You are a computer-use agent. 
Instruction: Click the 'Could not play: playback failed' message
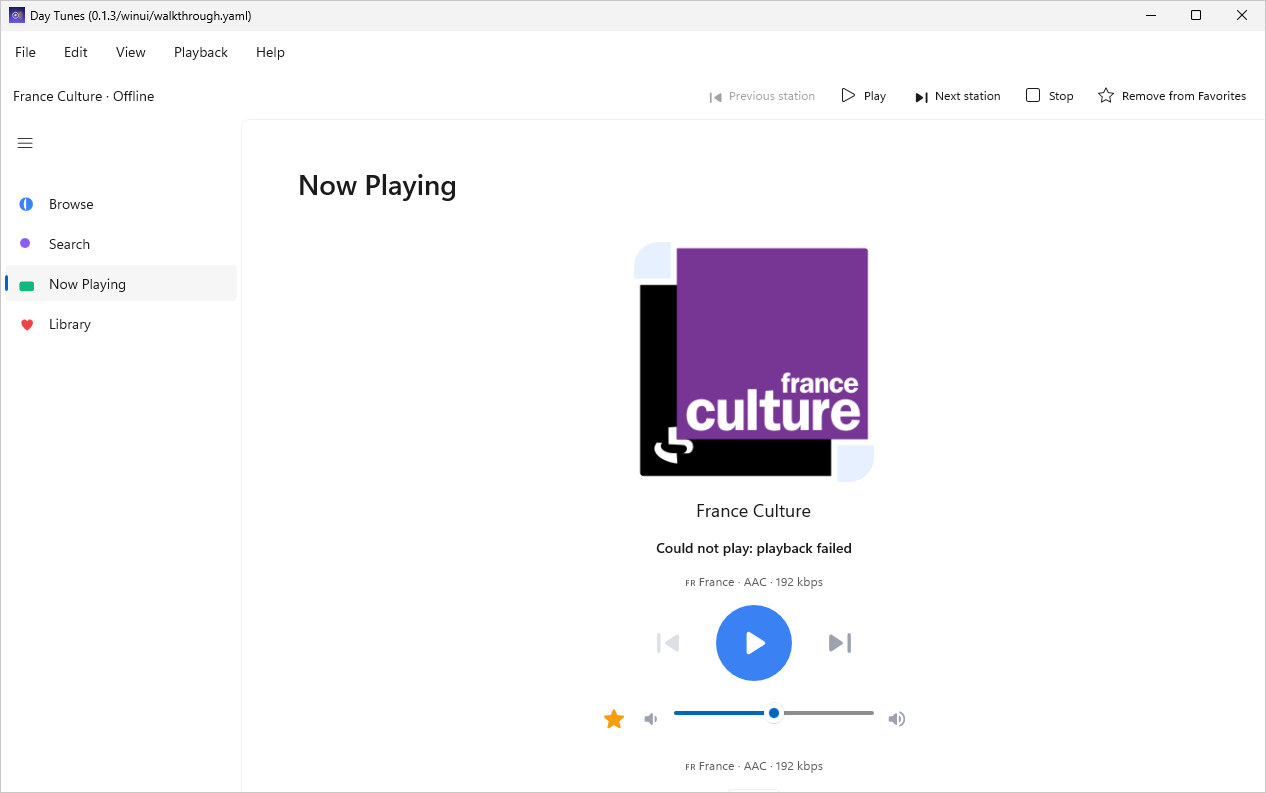point(754,548)
